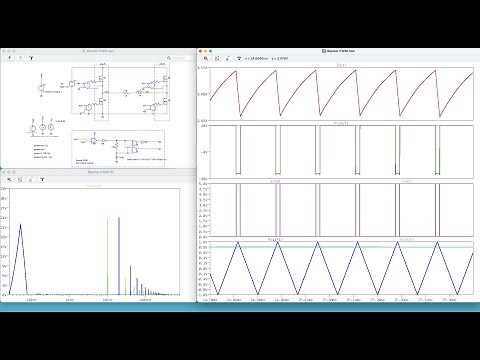
Task: Click the green zoom button of waveform window
Action: 210,51
